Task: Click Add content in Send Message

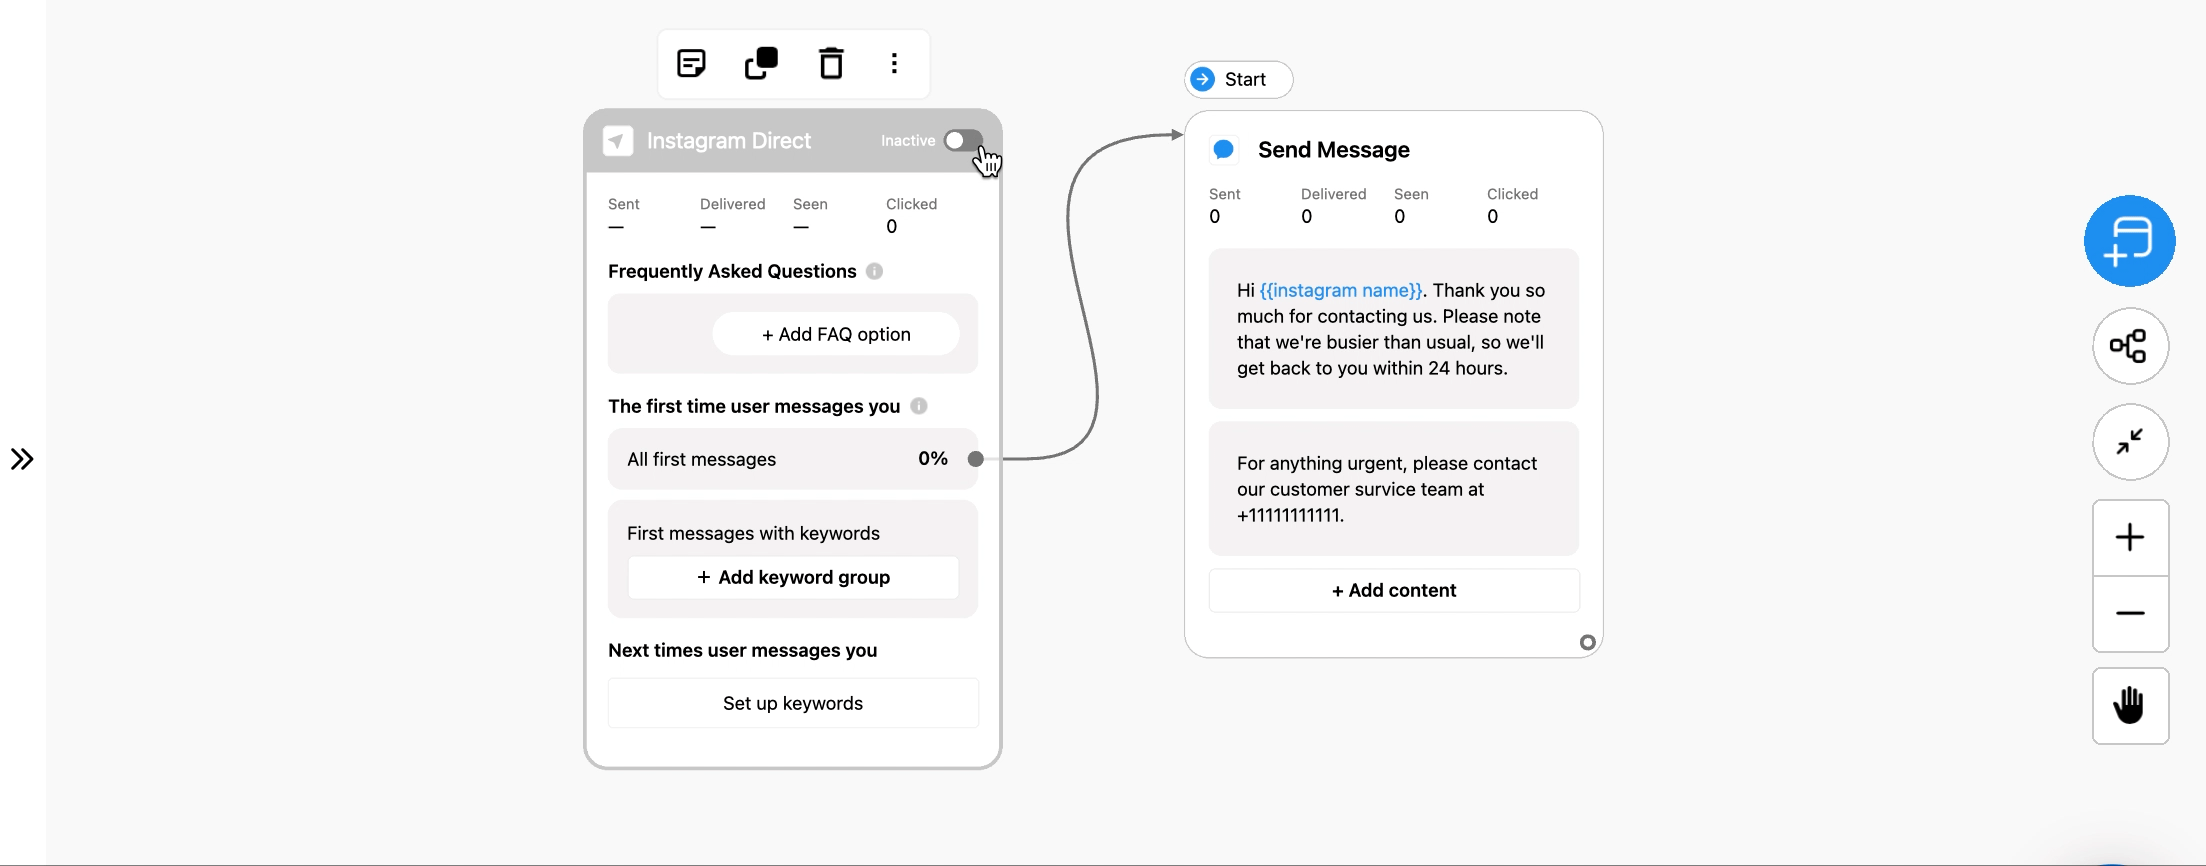Action: pos(1394,590)
